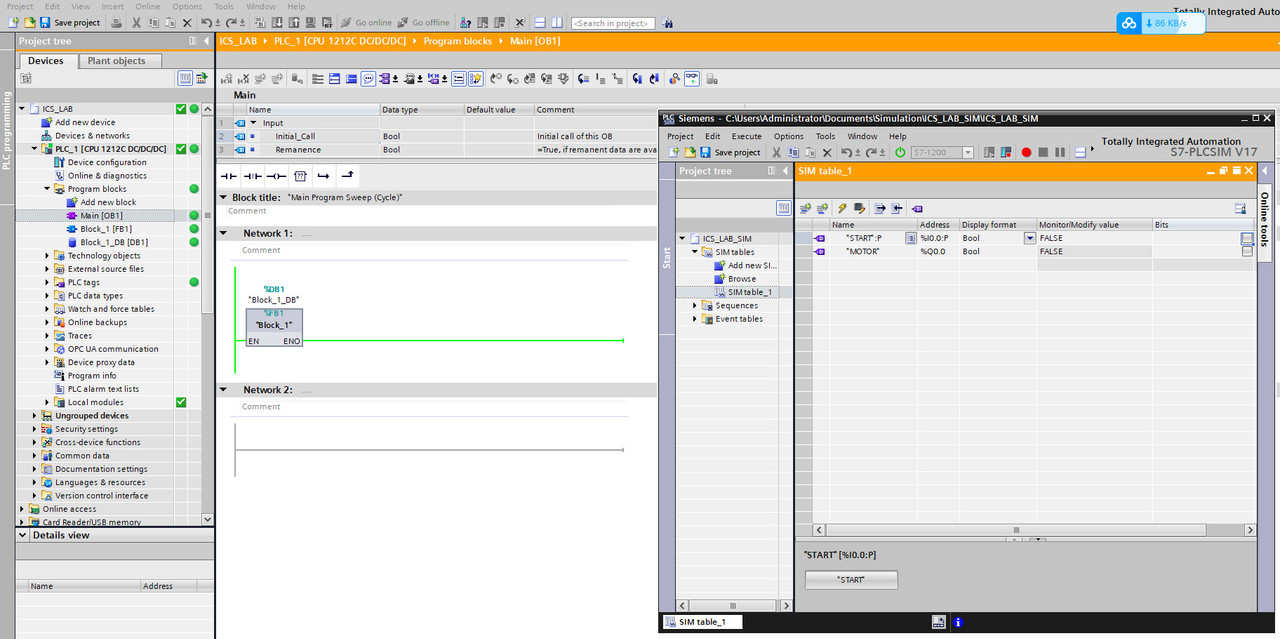The image size is (1280, 639).
Task: Click Go online in TIA toolbar
Action: [365, 22]
